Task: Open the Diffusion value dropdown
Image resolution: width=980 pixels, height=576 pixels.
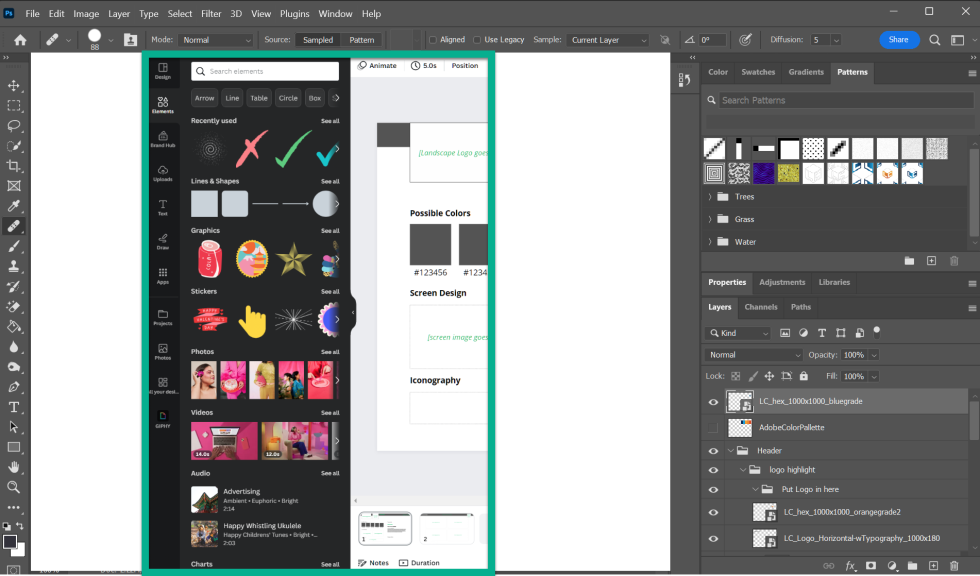Action: tap(836, 40)
